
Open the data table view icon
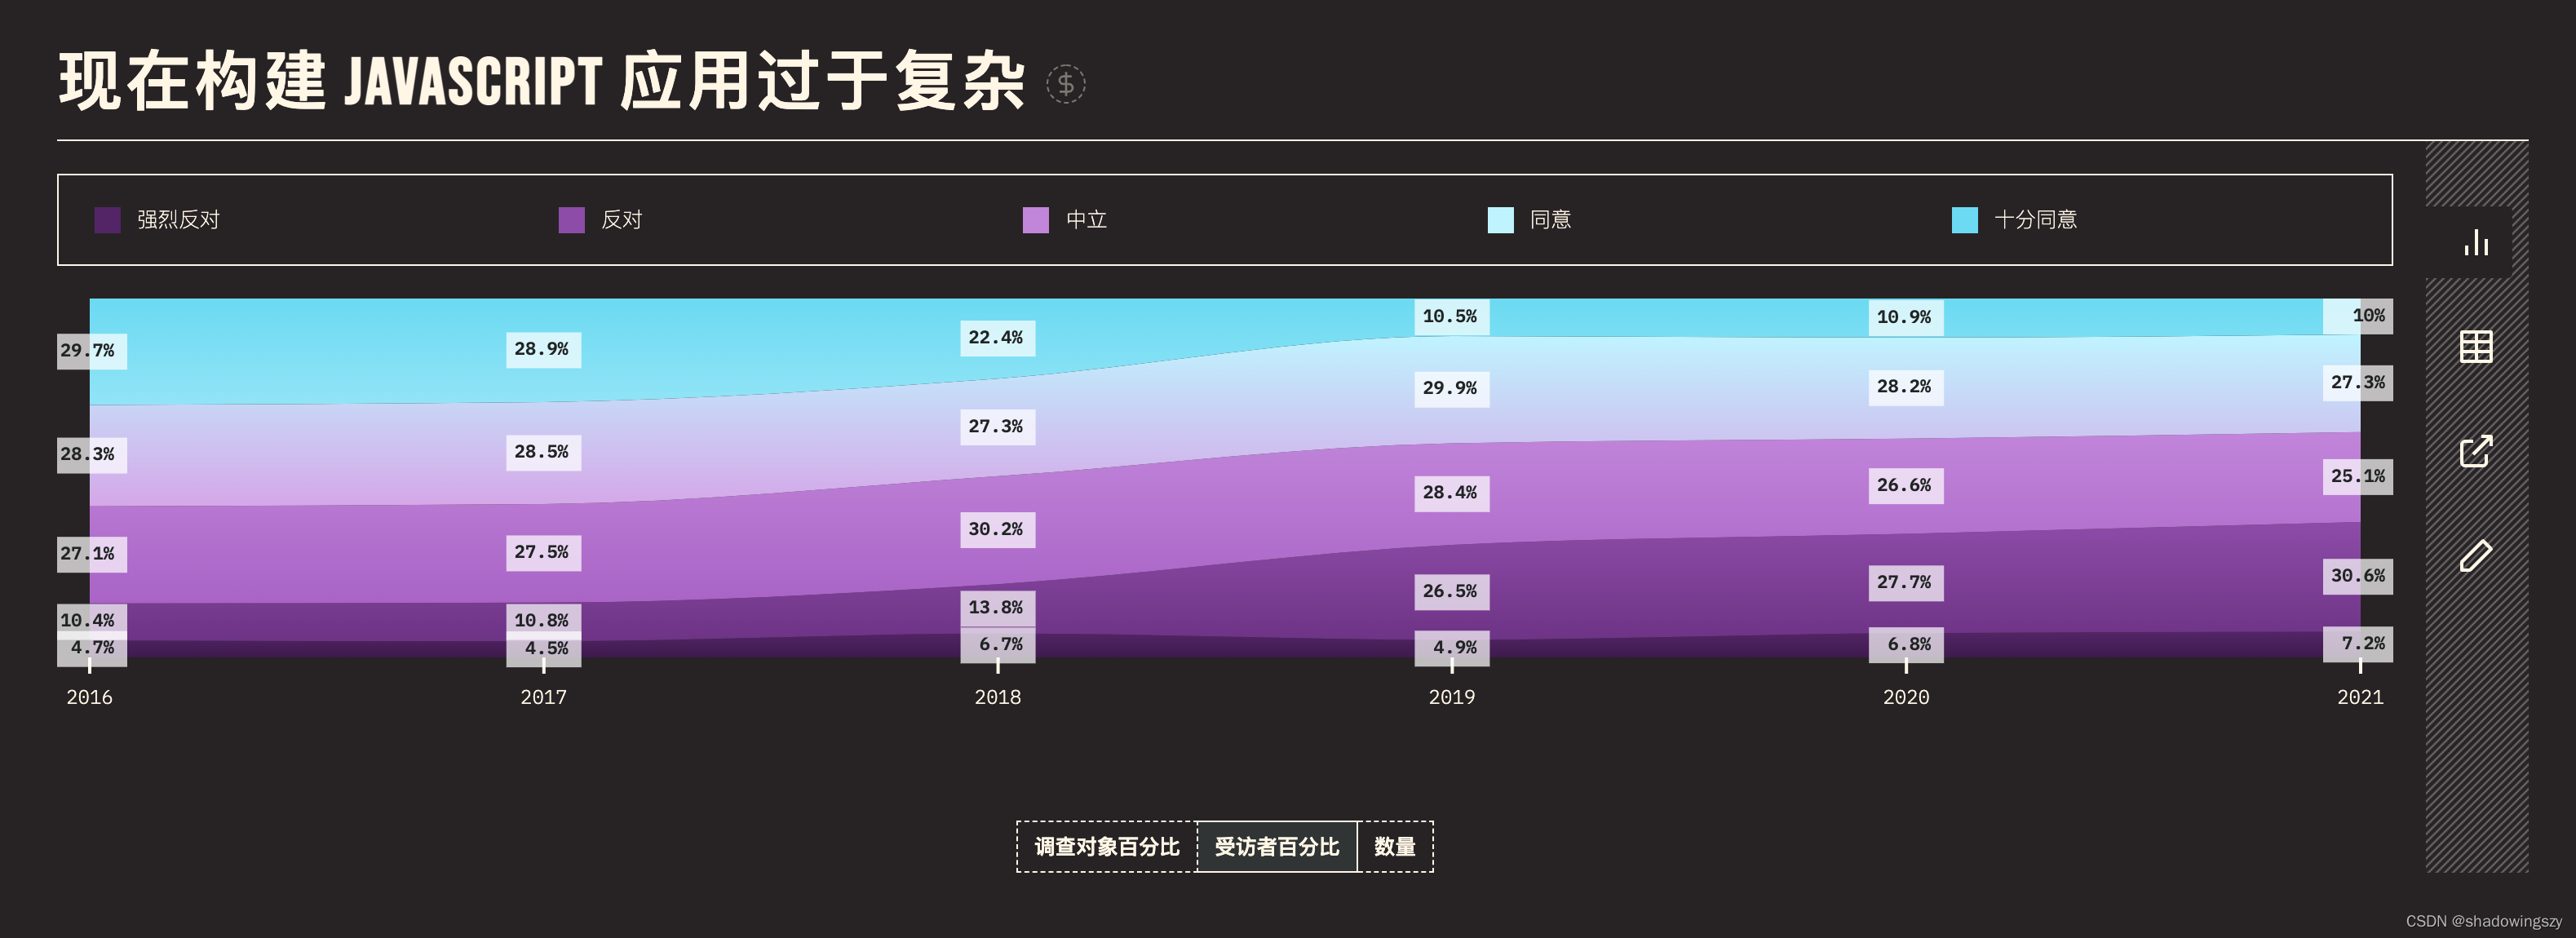point(2475,347)
